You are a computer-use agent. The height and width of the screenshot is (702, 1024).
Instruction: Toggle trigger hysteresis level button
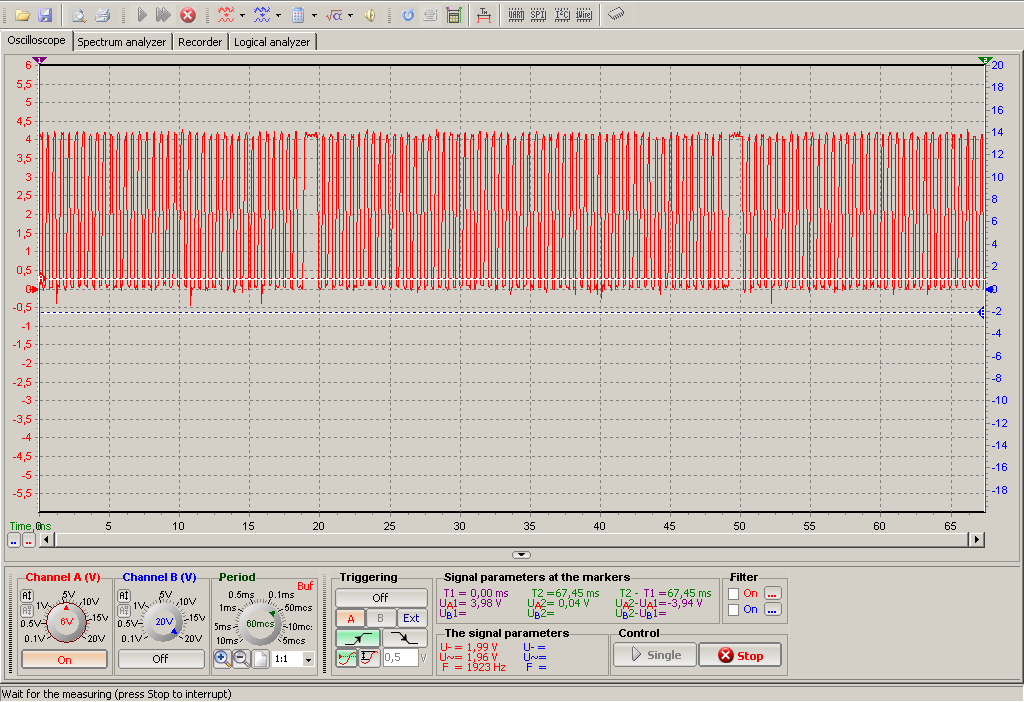click(369, 658)
